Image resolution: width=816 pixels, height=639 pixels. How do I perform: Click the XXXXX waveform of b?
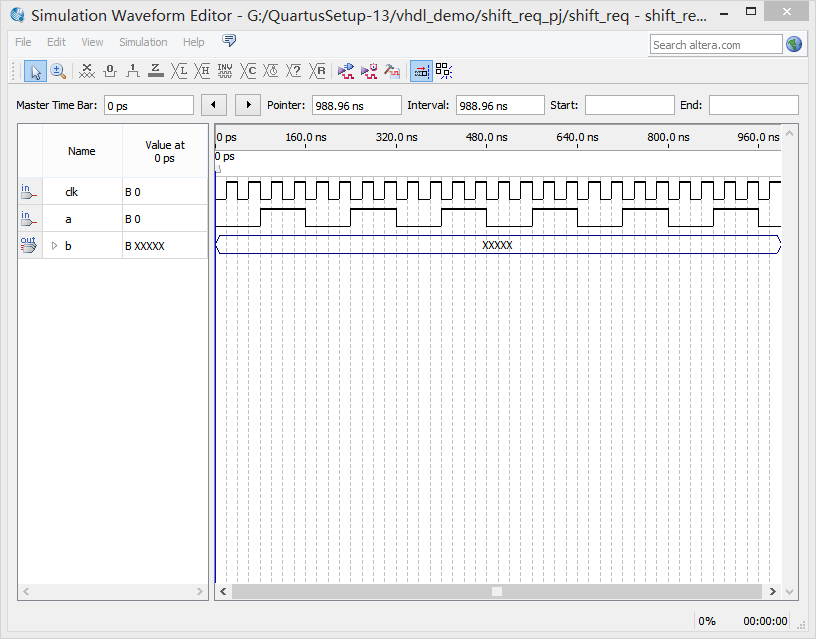[498, 245]
